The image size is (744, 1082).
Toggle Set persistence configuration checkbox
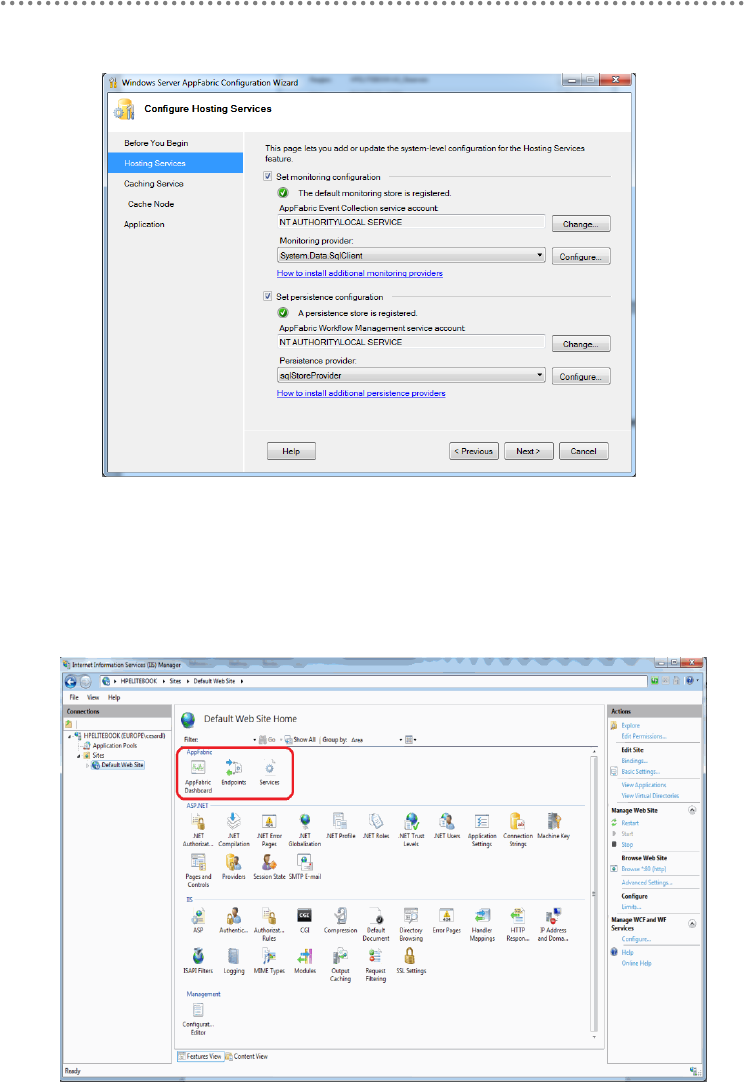(x=268, y=296)
